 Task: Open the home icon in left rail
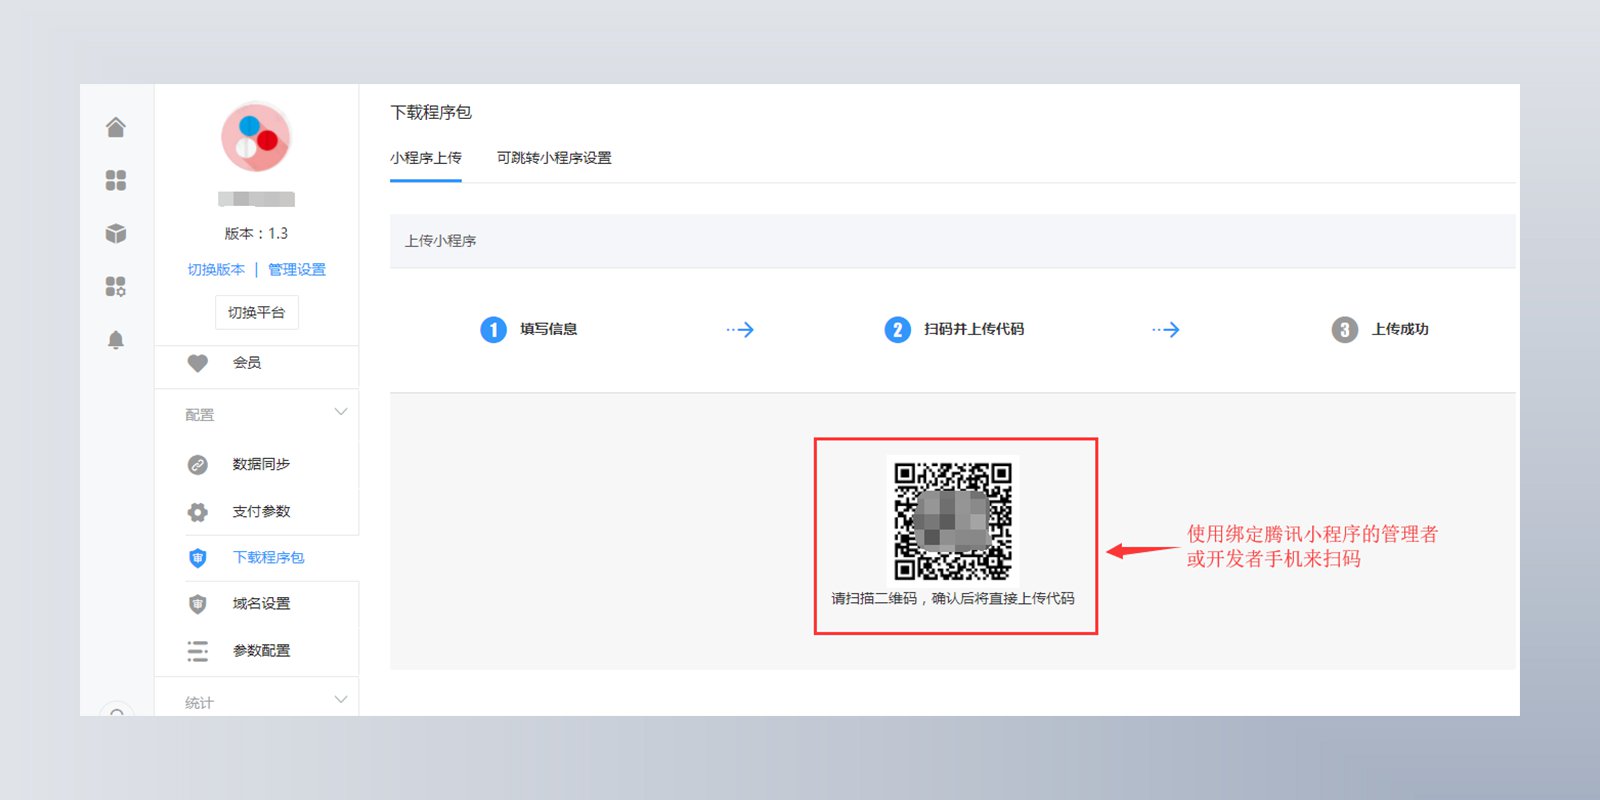[x=116, y=127]
